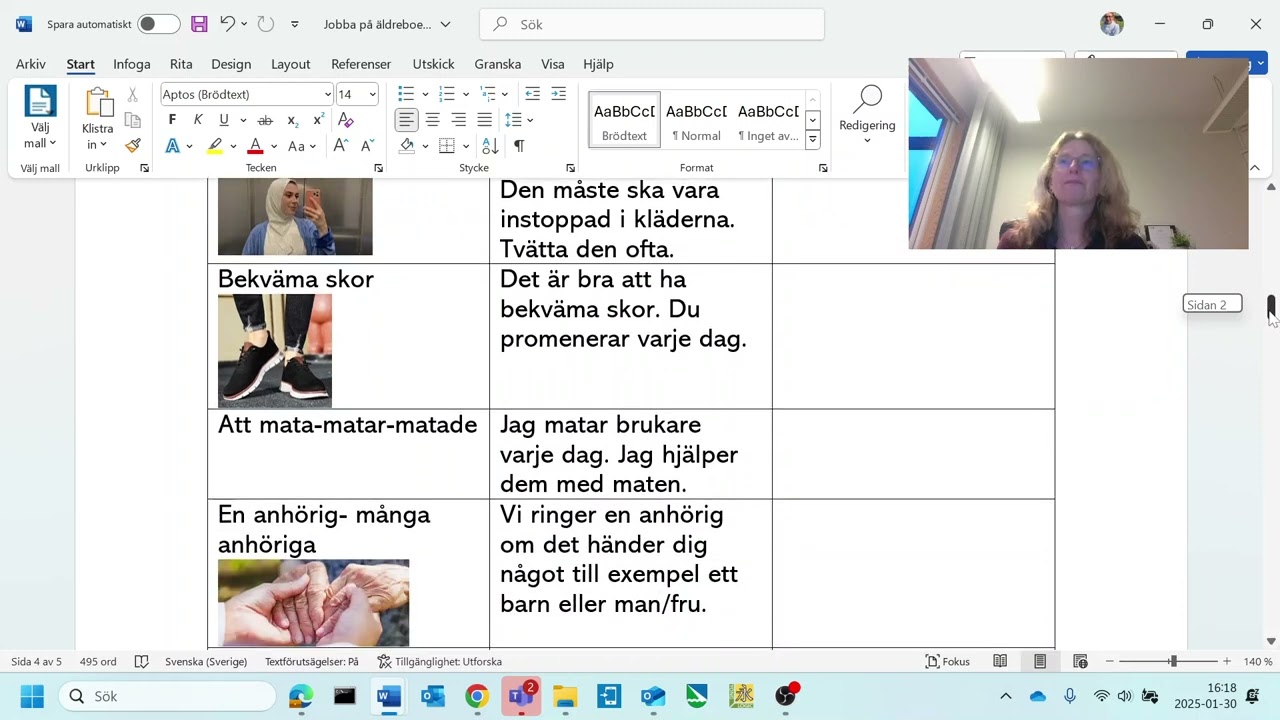
Task: Open the Granska tab
Action: point(498,64)
